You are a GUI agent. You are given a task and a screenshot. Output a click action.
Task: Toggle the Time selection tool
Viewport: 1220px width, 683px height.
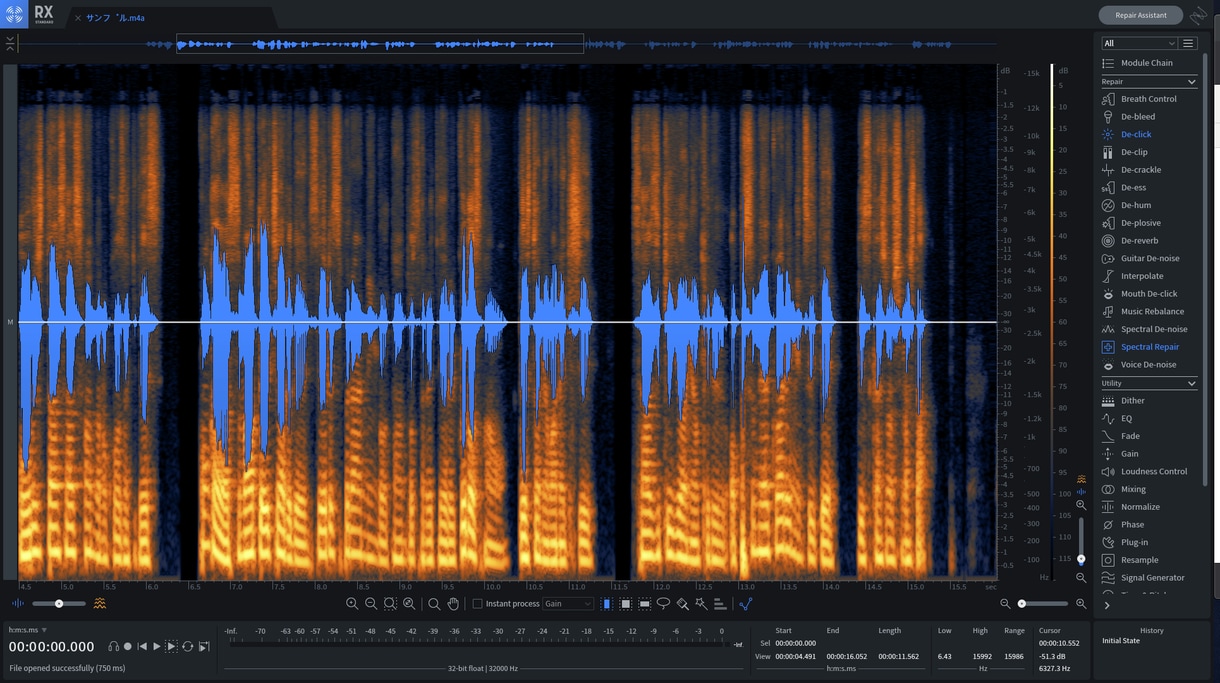pyautogui.click(x=607, y=604)
